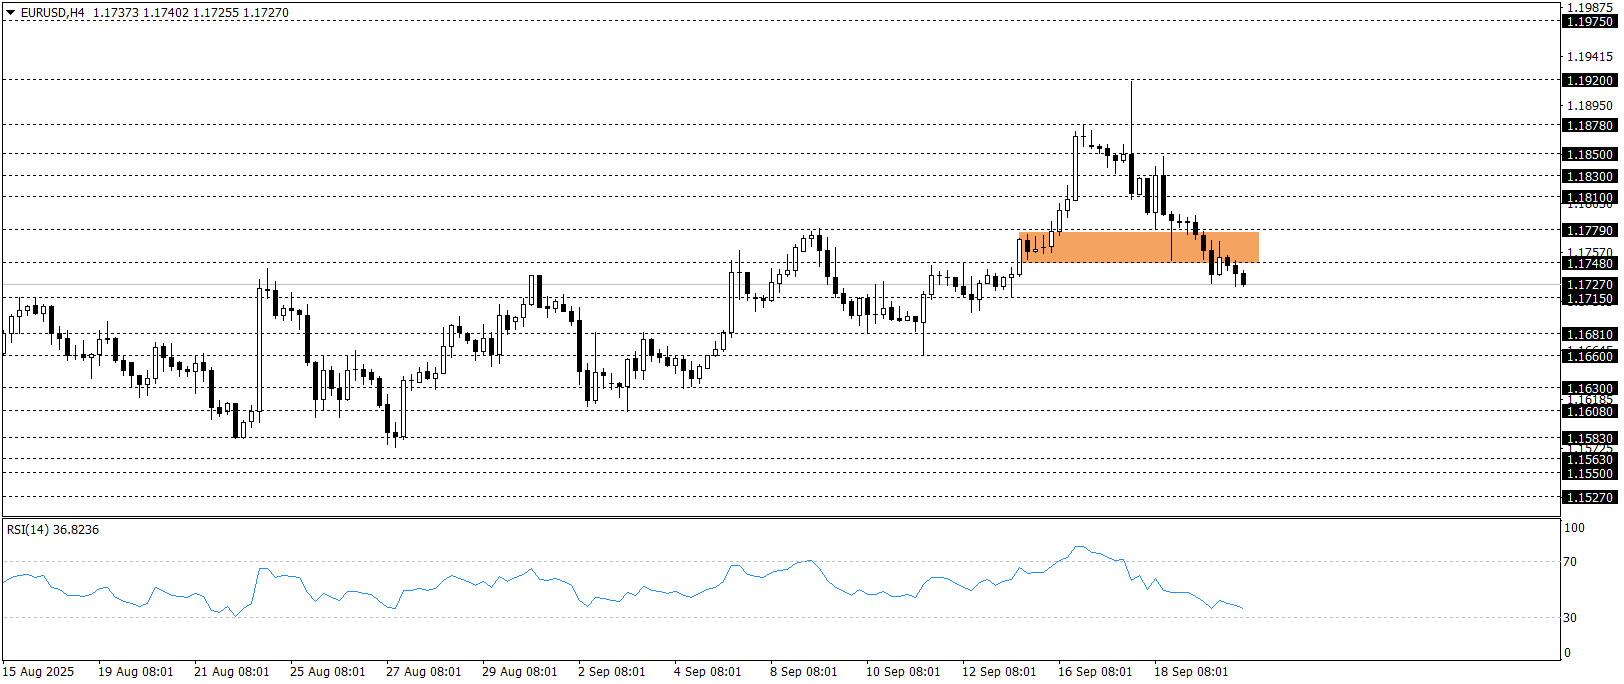Click the 25 Aug 08:01 time label

pos(327,671)
